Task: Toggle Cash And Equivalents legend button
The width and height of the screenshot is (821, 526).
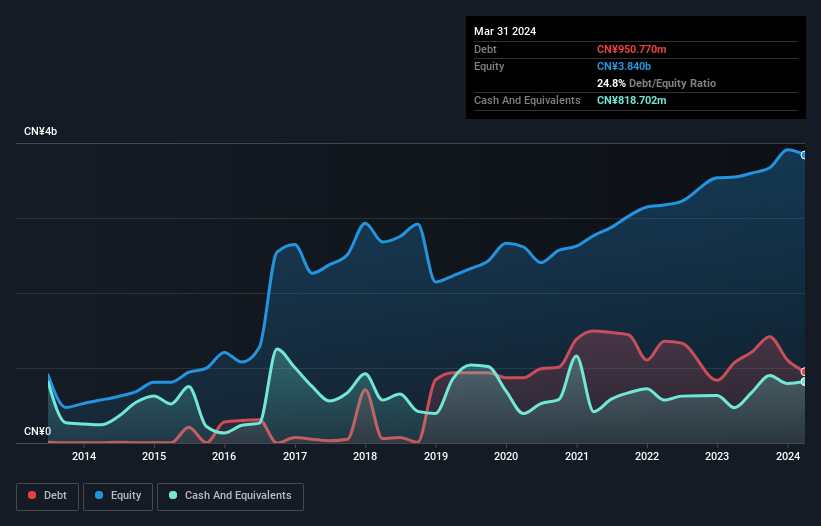Action: coord(230,496)
